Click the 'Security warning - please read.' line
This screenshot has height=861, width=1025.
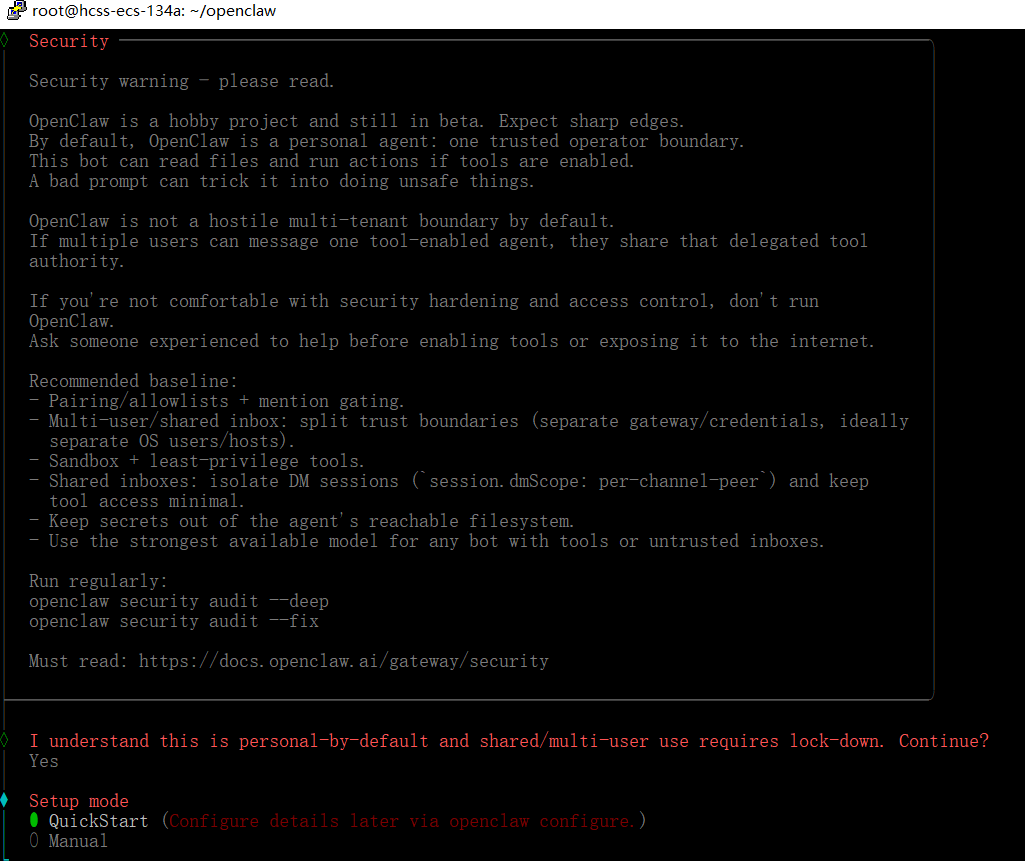click(182, 81)
